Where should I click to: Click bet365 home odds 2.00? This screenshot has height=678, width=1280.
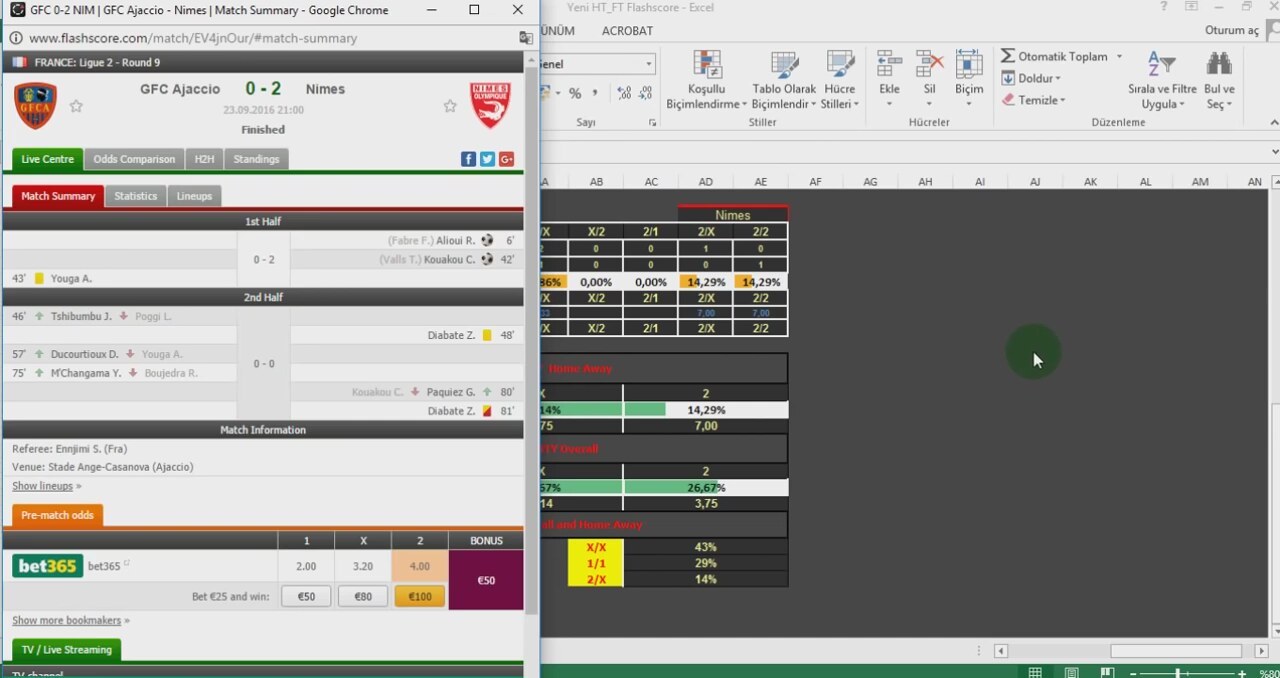point(306,566)
